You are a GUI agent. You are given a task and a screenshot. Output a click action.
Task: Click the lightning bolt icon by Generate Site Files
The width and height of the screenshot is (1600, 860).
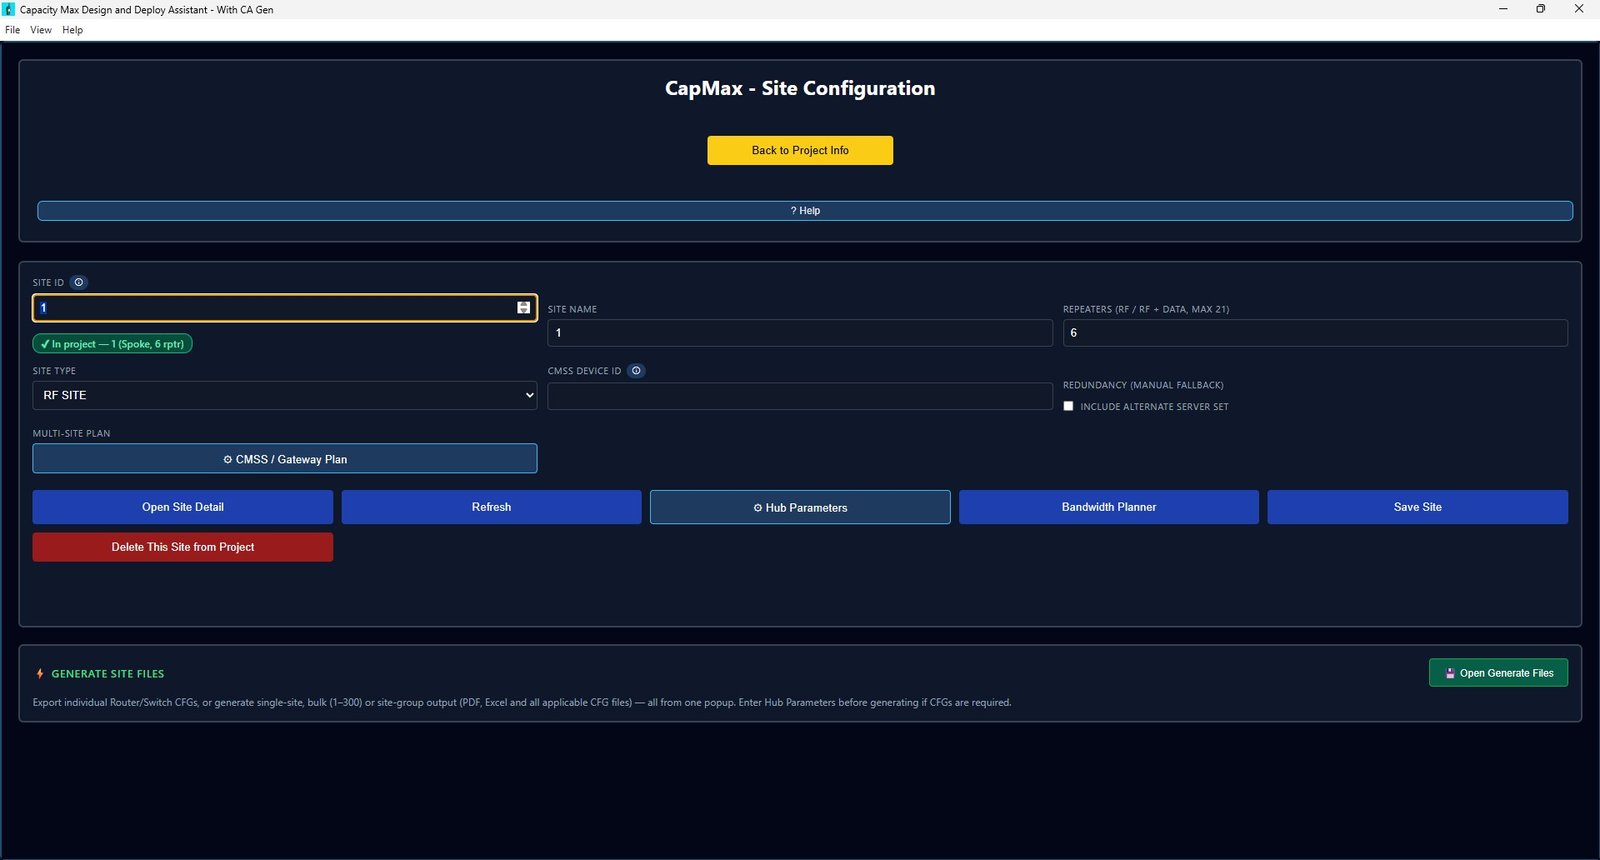coord(40,674)
